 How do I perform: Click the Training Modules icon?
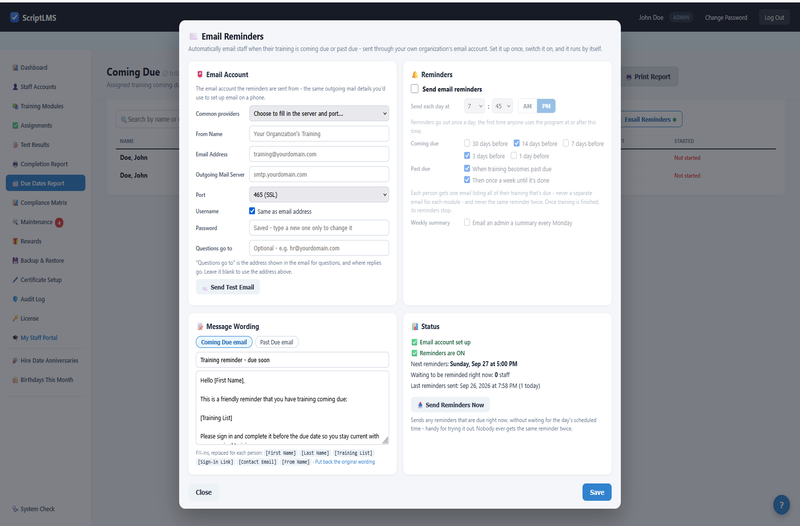(15, 106)
